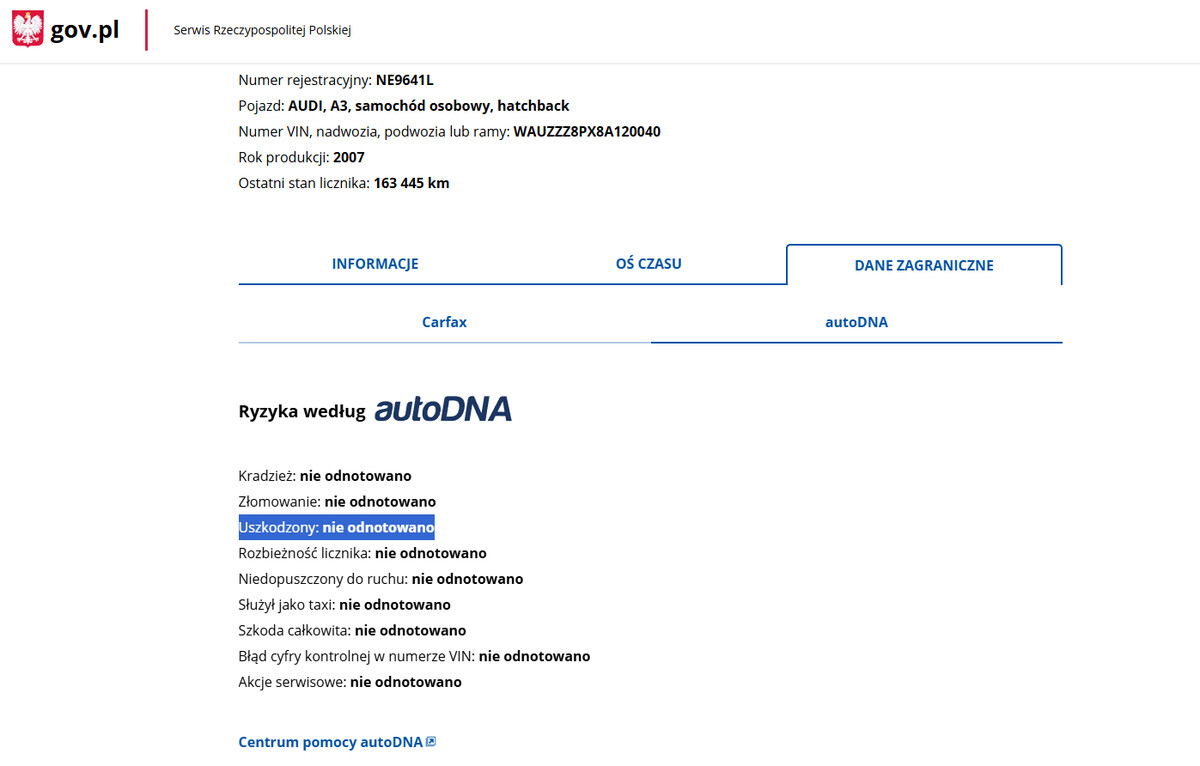The height and width of the screenshot is (766, 1200).
Task: Switch to the OŚ CZASU tab
Action: pos(648,264)
